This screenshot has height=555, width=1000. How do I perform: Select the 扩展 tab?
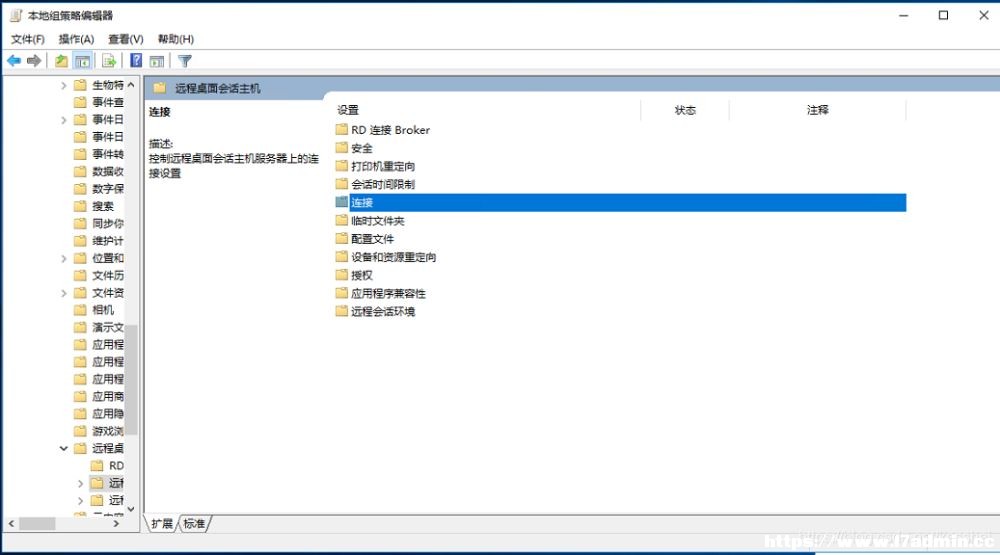(x=162, y=524)
